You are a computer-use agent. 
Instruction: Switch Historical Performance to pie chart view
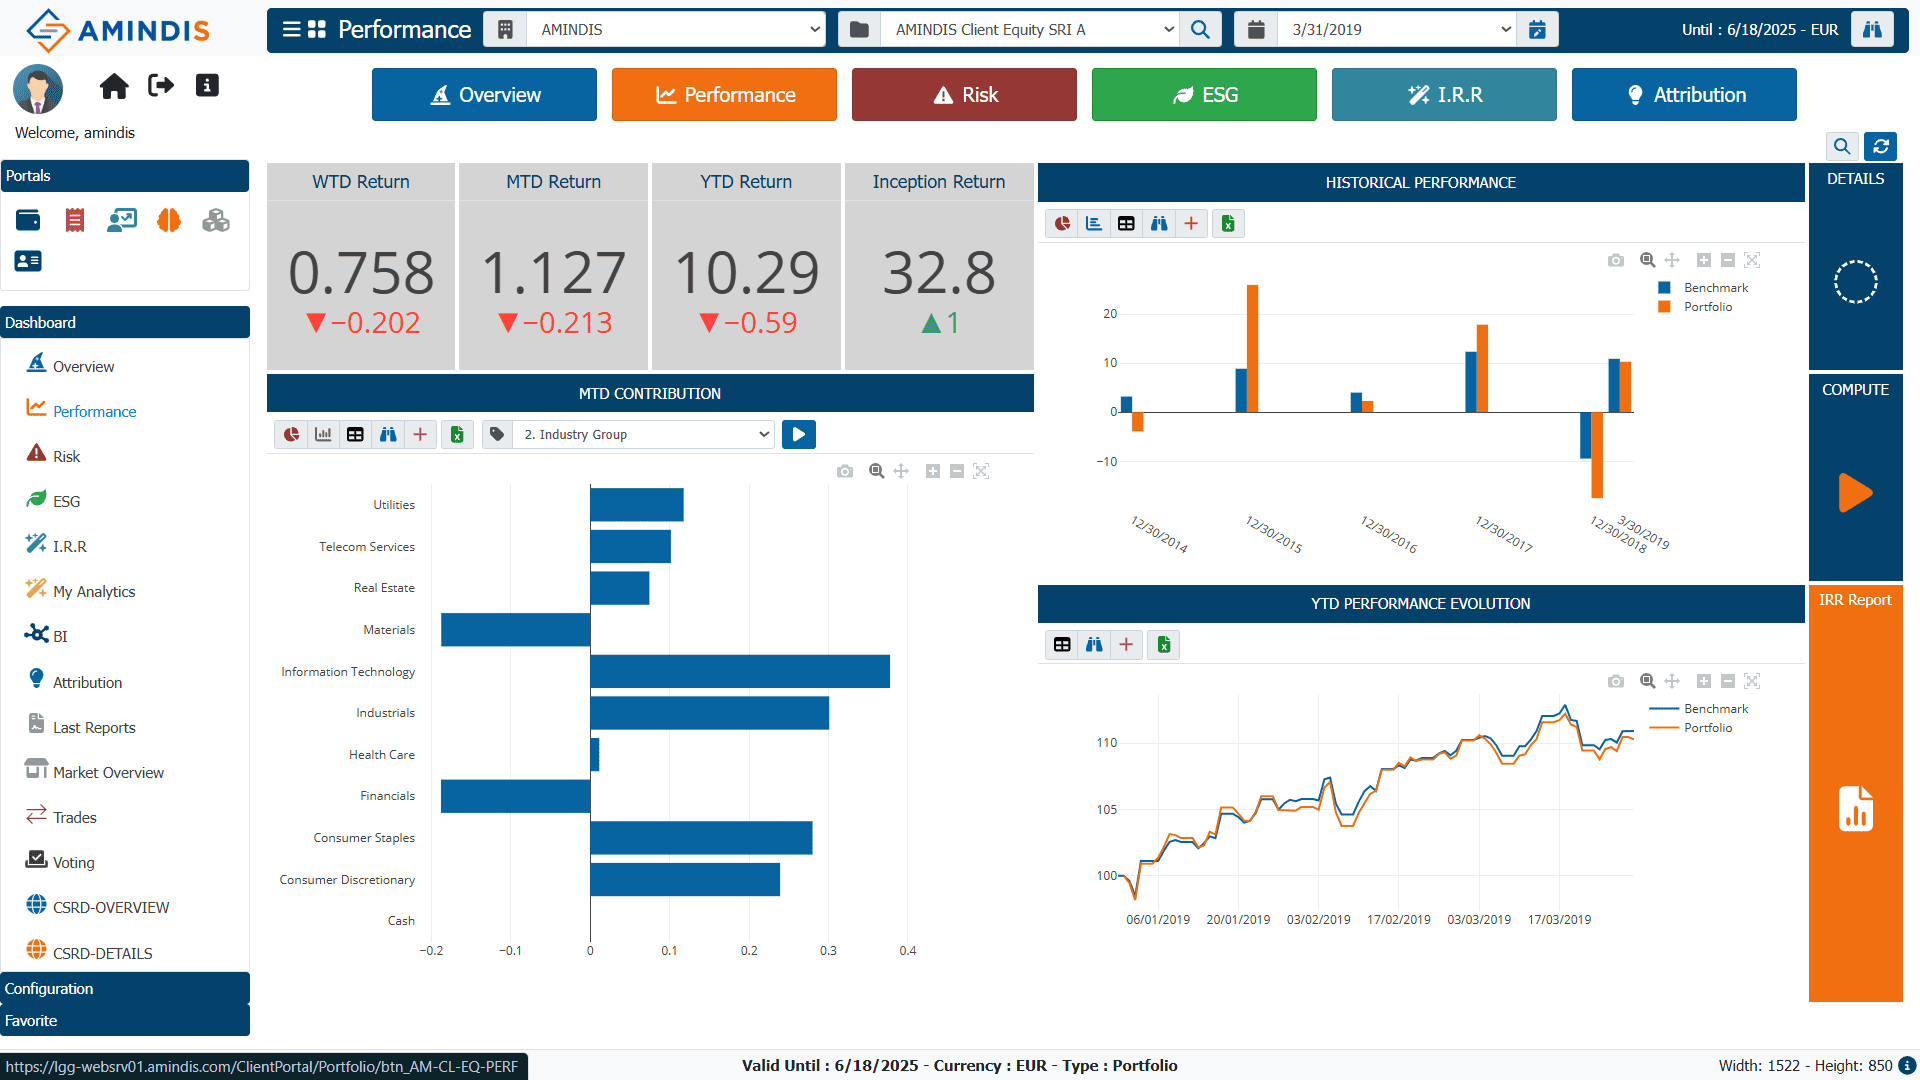(x=1063, y=224)
